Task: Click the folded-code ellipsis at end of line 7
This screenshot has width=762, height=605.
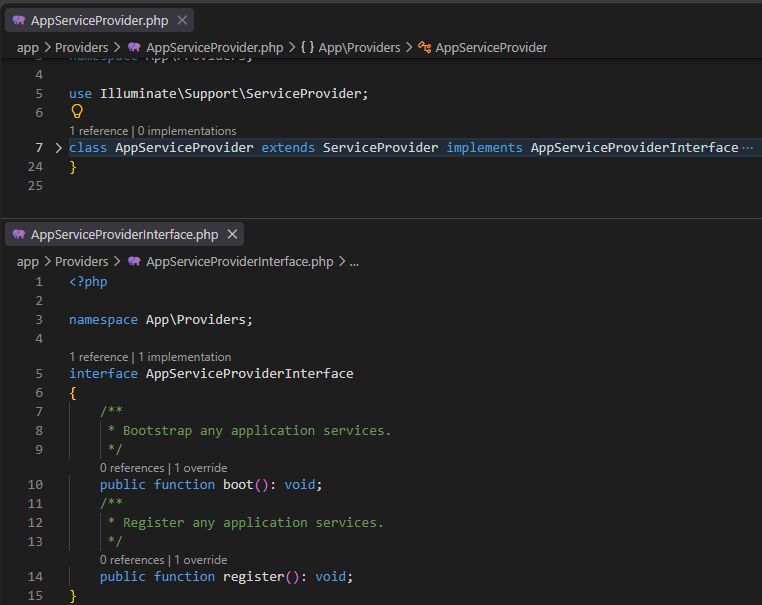Action: click(x=747, y=148)
